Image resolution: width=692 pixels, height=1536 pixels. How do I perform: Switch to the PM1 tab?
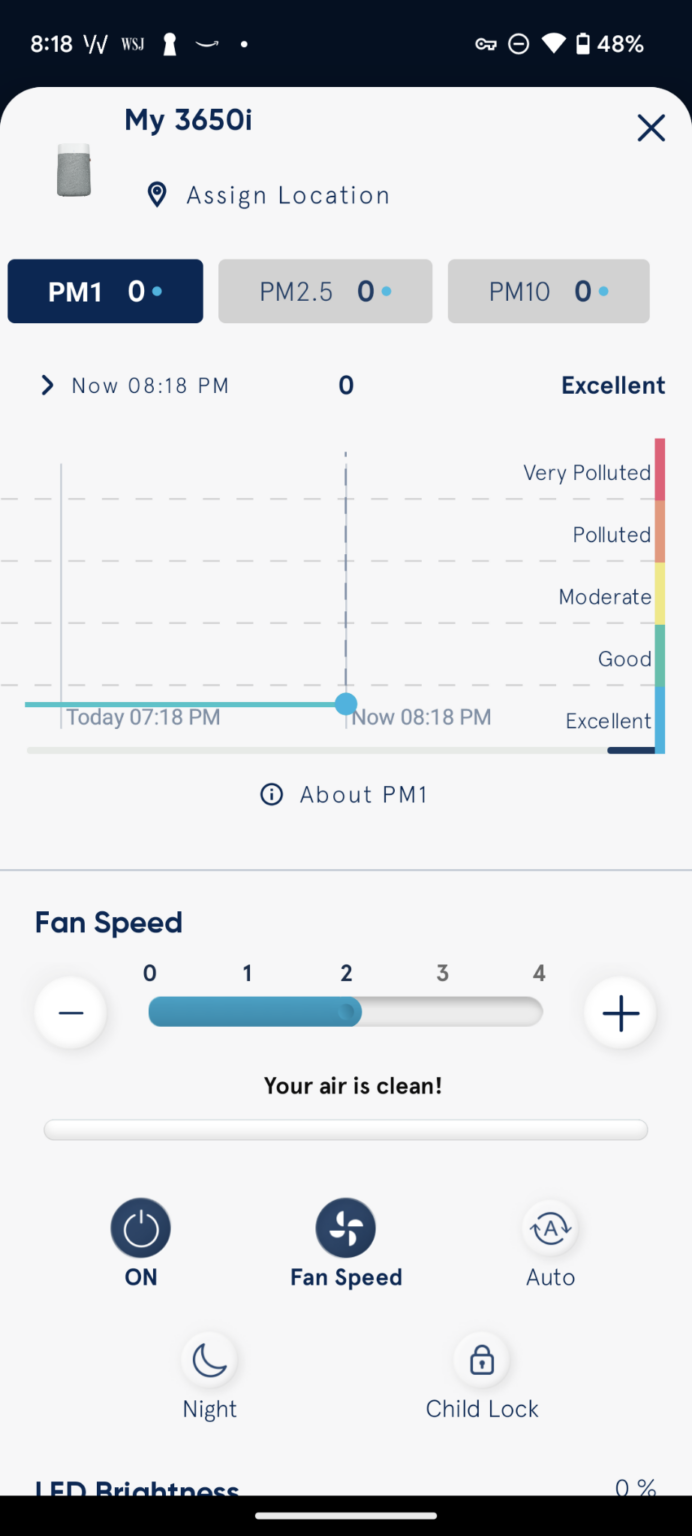click(105, 291)
